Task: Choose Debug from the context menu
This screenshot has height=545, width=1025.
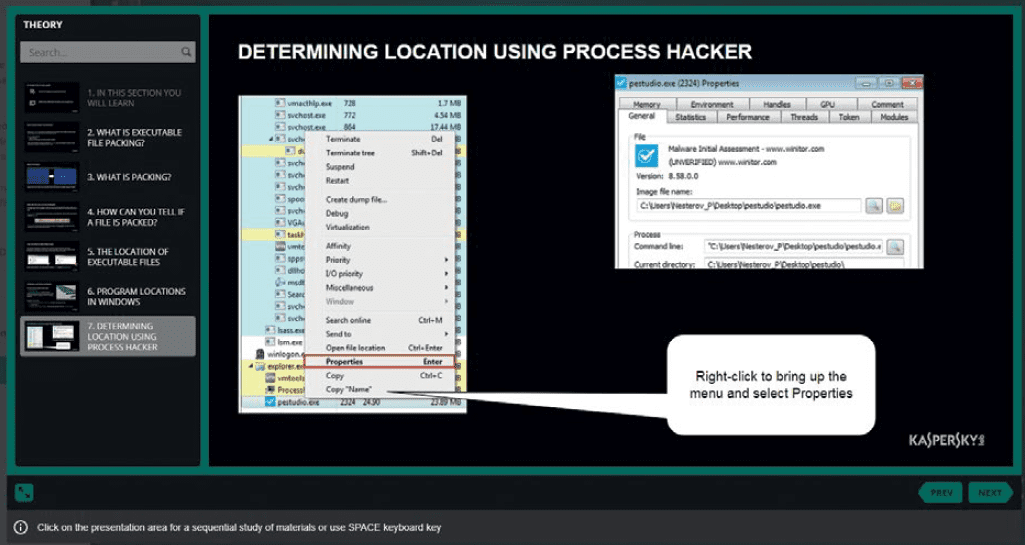Action: 380,213
